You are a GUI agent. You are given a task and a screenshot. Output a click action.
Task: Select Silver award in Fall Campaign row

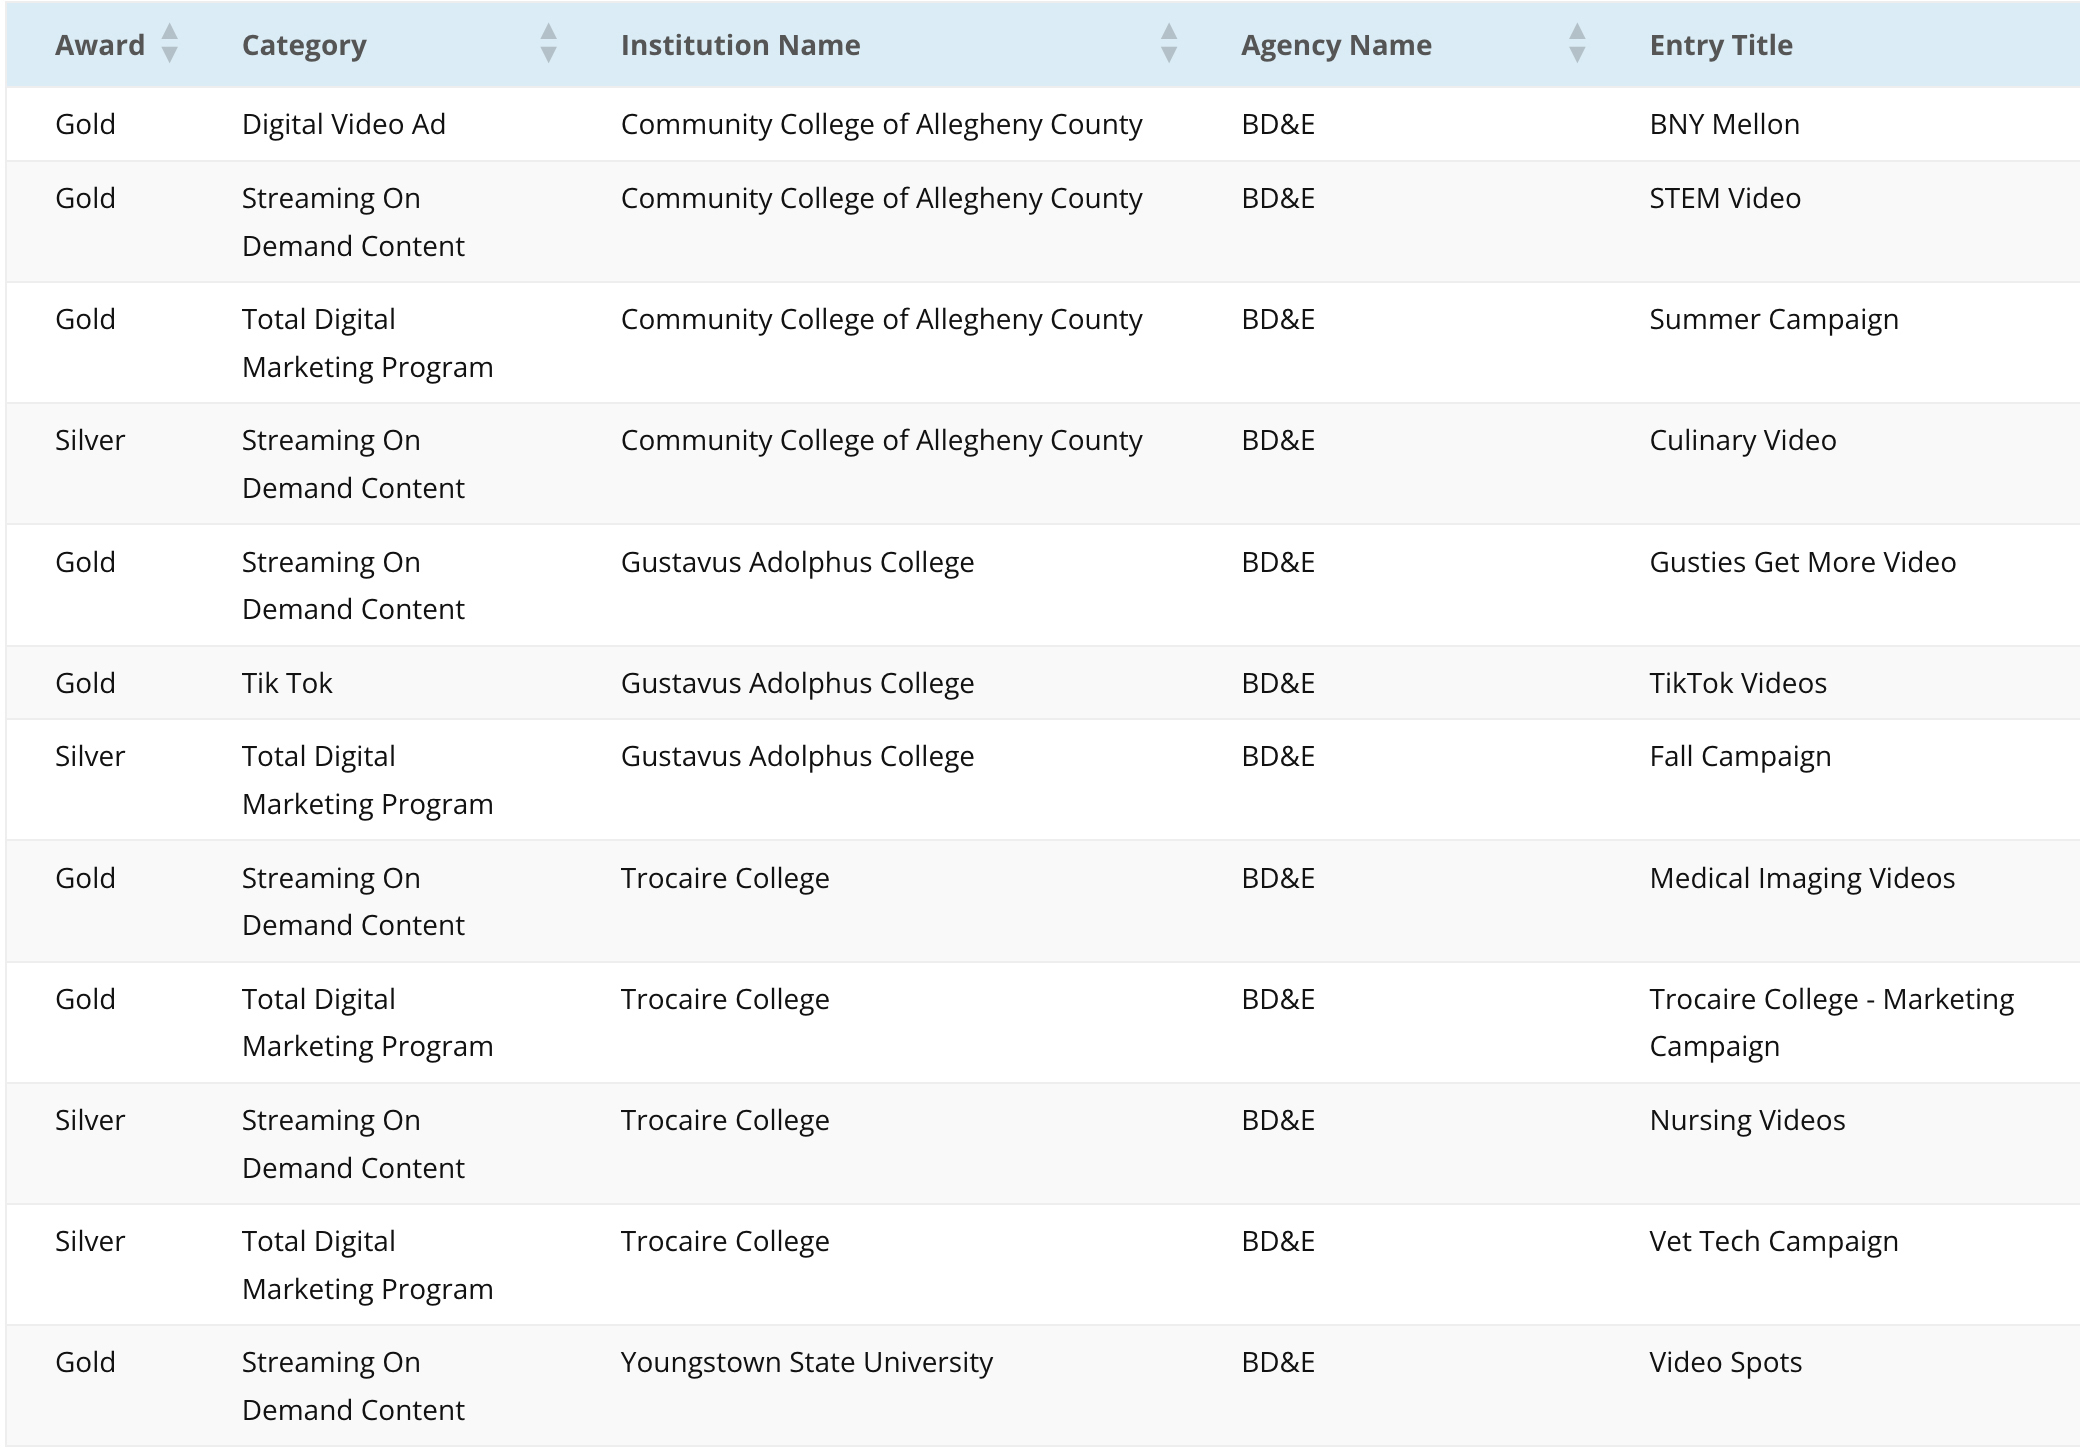click(90, 756)
